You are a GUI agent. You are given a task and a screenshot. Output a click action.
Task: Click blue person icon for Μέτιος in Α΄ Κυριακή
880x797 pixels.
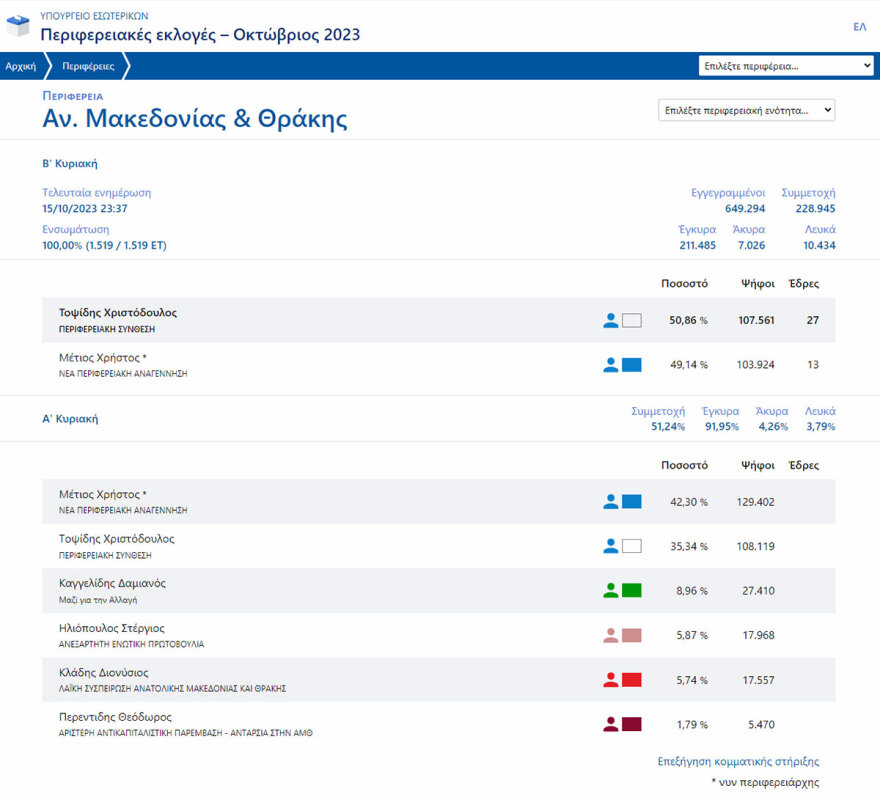[x=611, y=502]
